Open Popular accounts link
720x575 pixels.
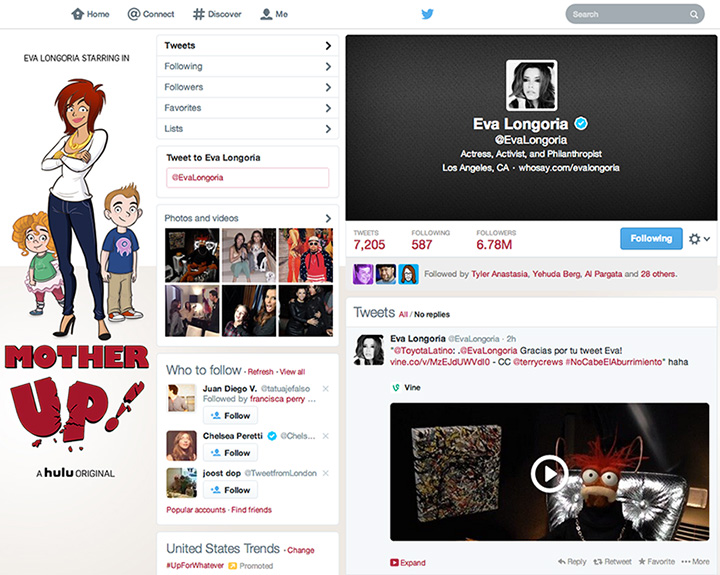pyautogui.click(x=196, y=510)
